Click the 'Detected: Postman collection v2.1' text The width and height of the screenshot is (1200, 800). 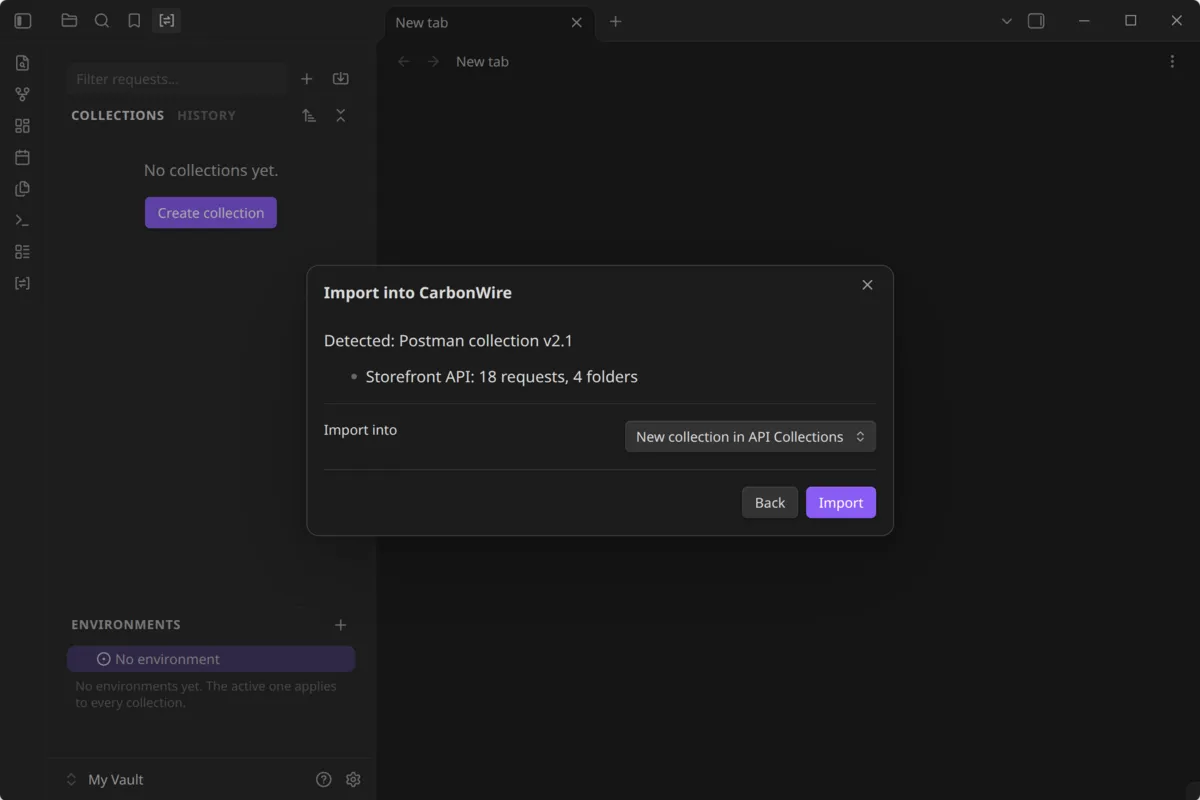(x=448, y=341)
